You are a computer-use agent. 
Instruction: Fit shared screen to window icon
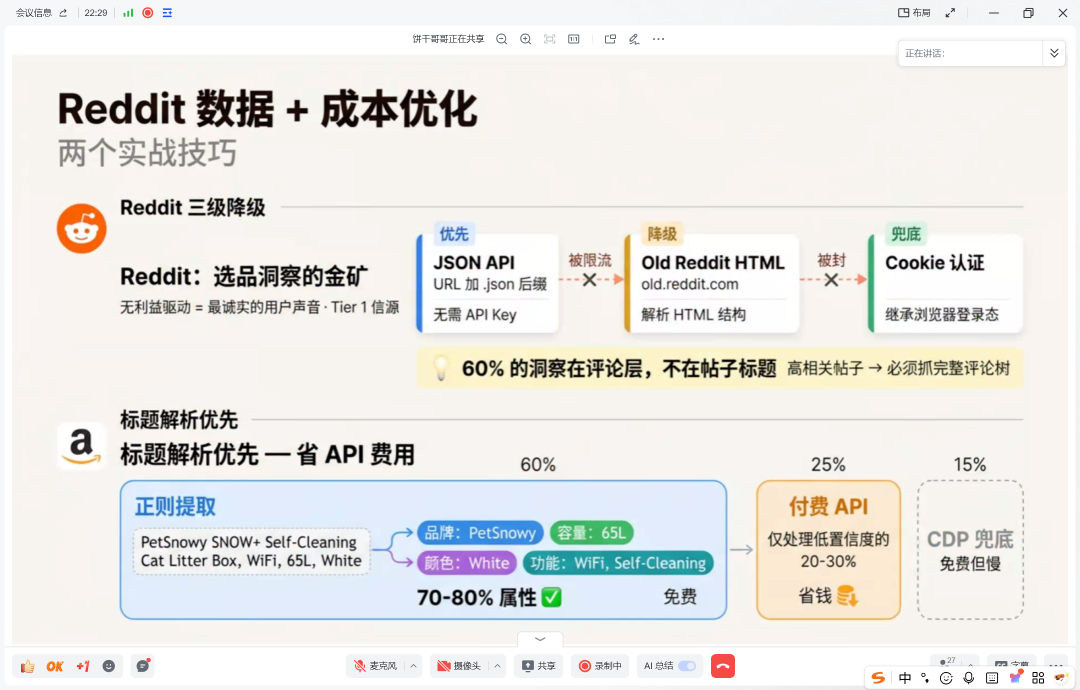(x=550, y=39)
